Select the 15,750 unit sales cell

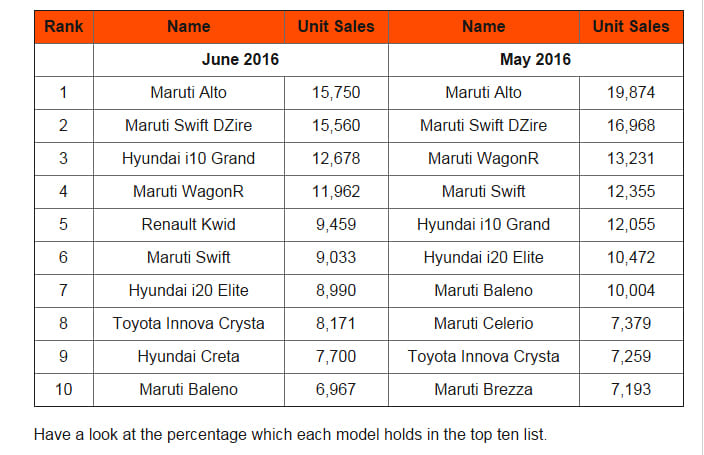(336, 93)
